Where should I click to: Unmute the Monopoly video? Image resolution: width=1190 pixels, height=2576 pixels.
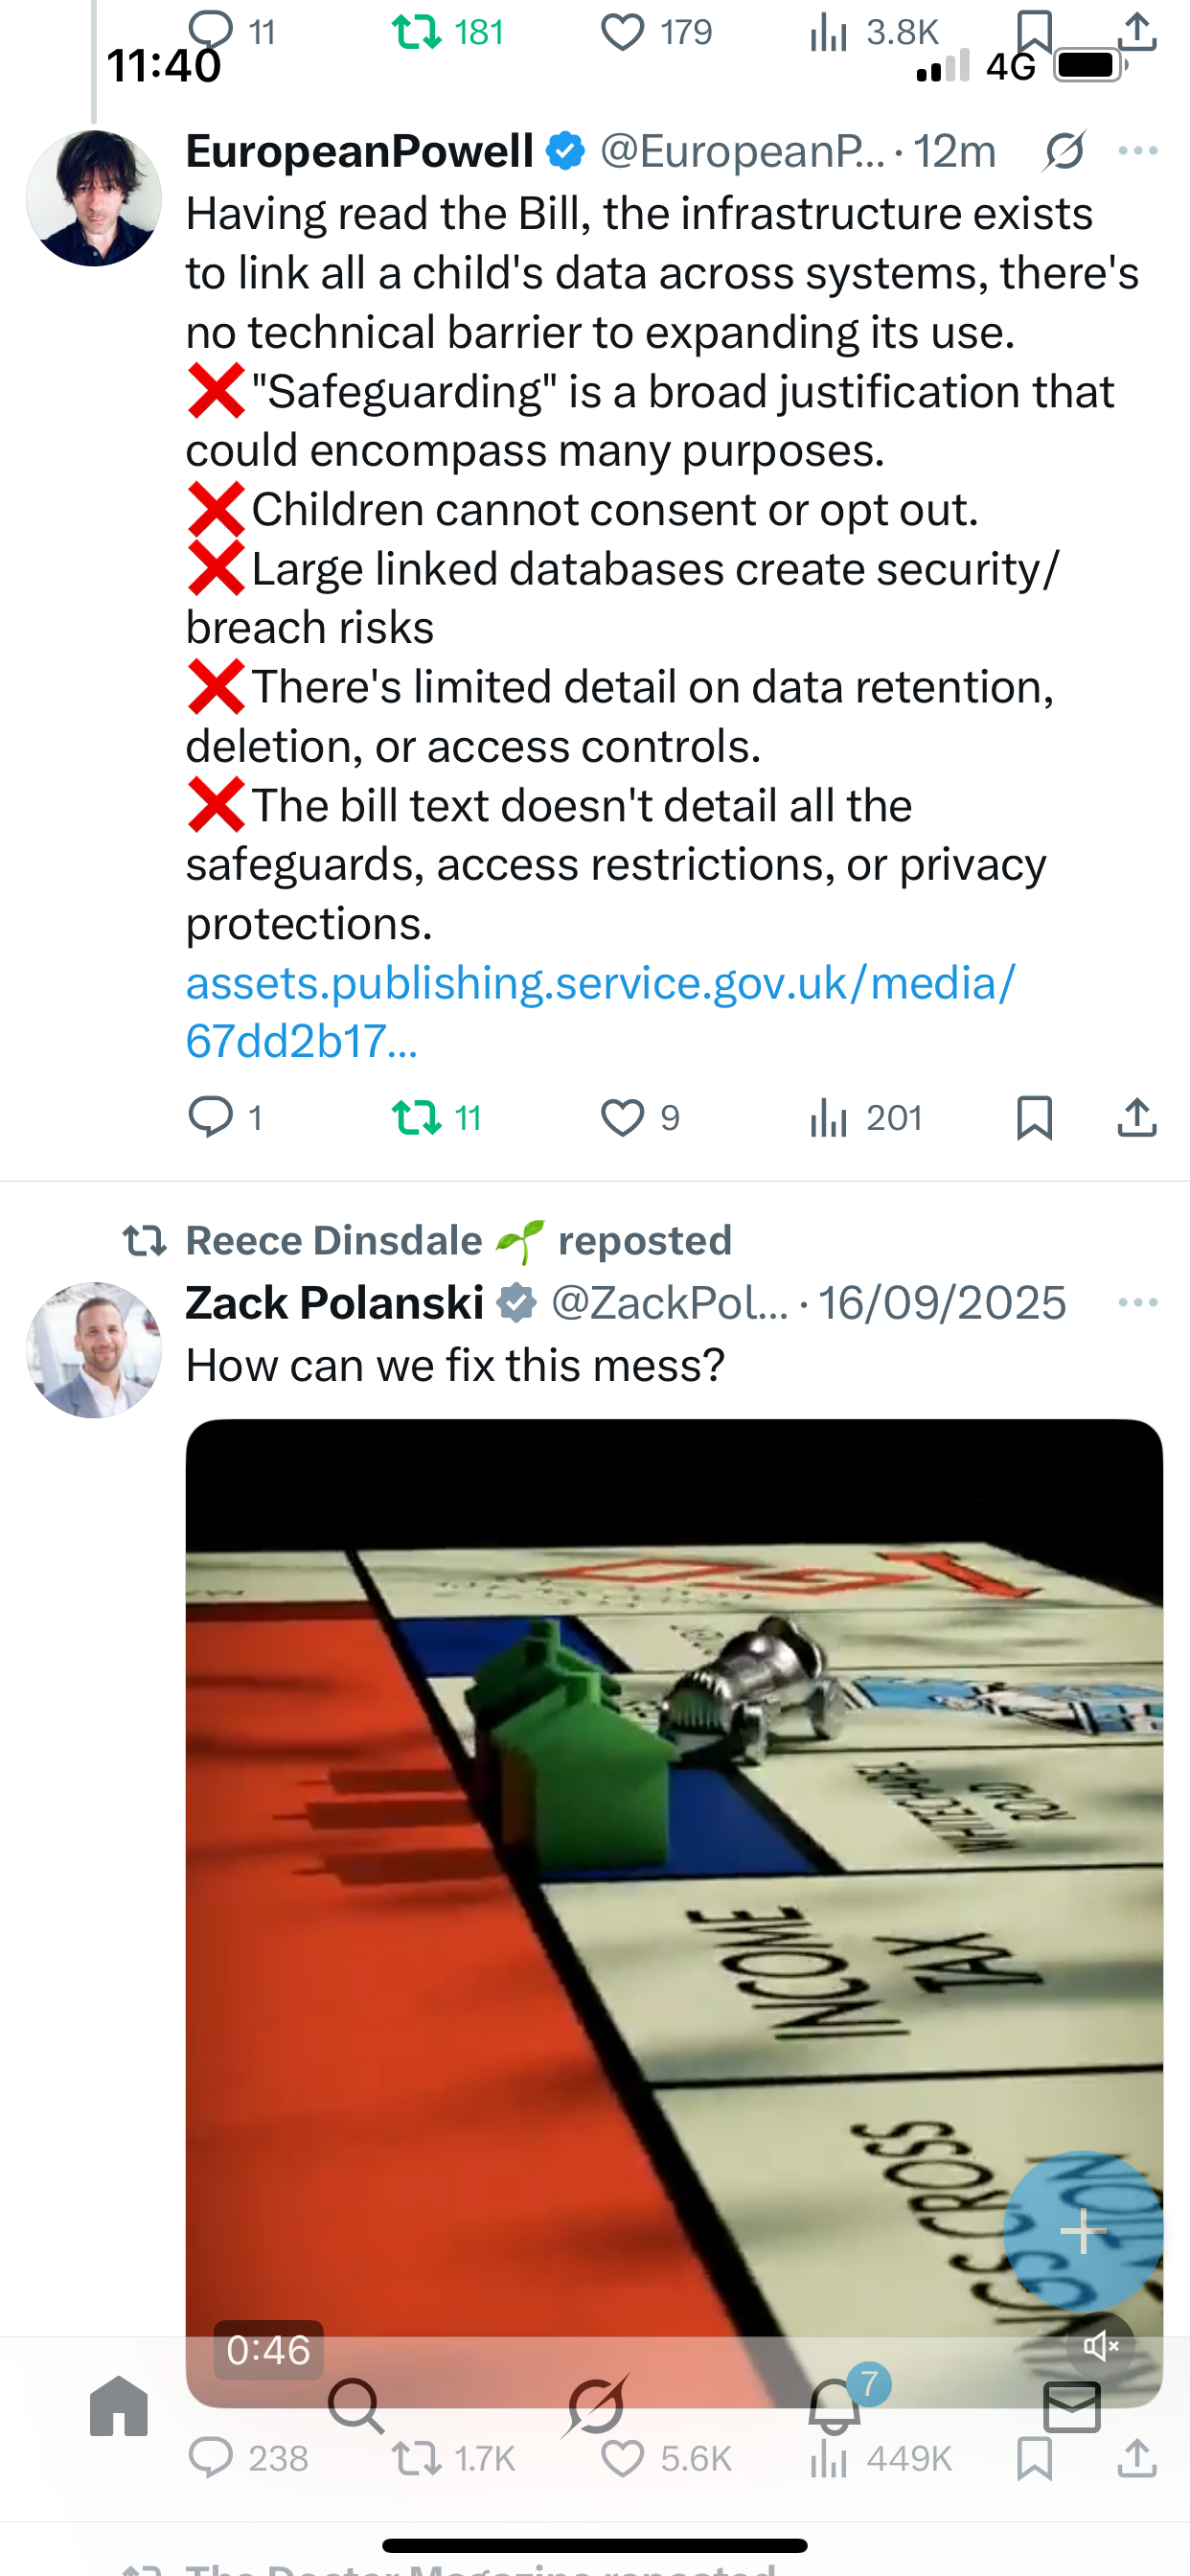pyautogui.click(x=1100, y=2346)
